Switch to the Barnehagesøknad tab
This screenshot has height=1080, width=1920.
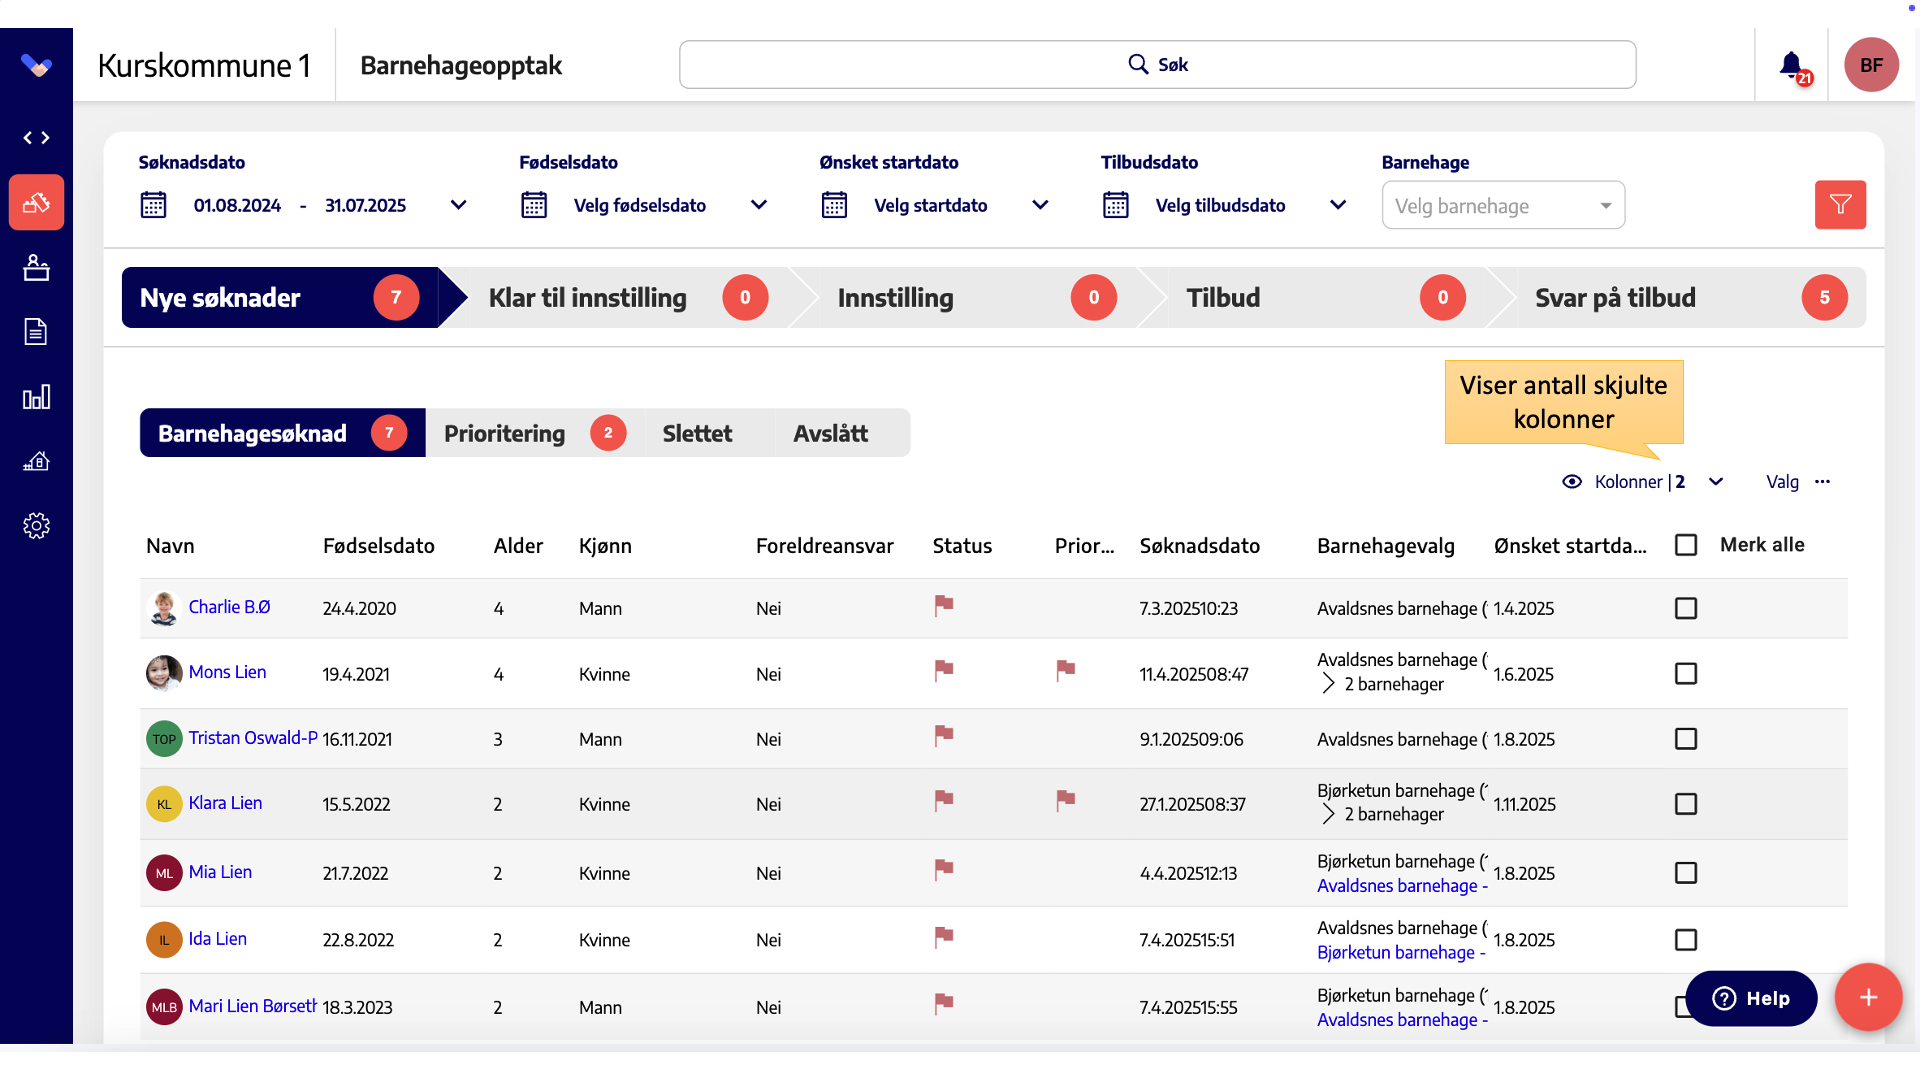click(282, 433)
